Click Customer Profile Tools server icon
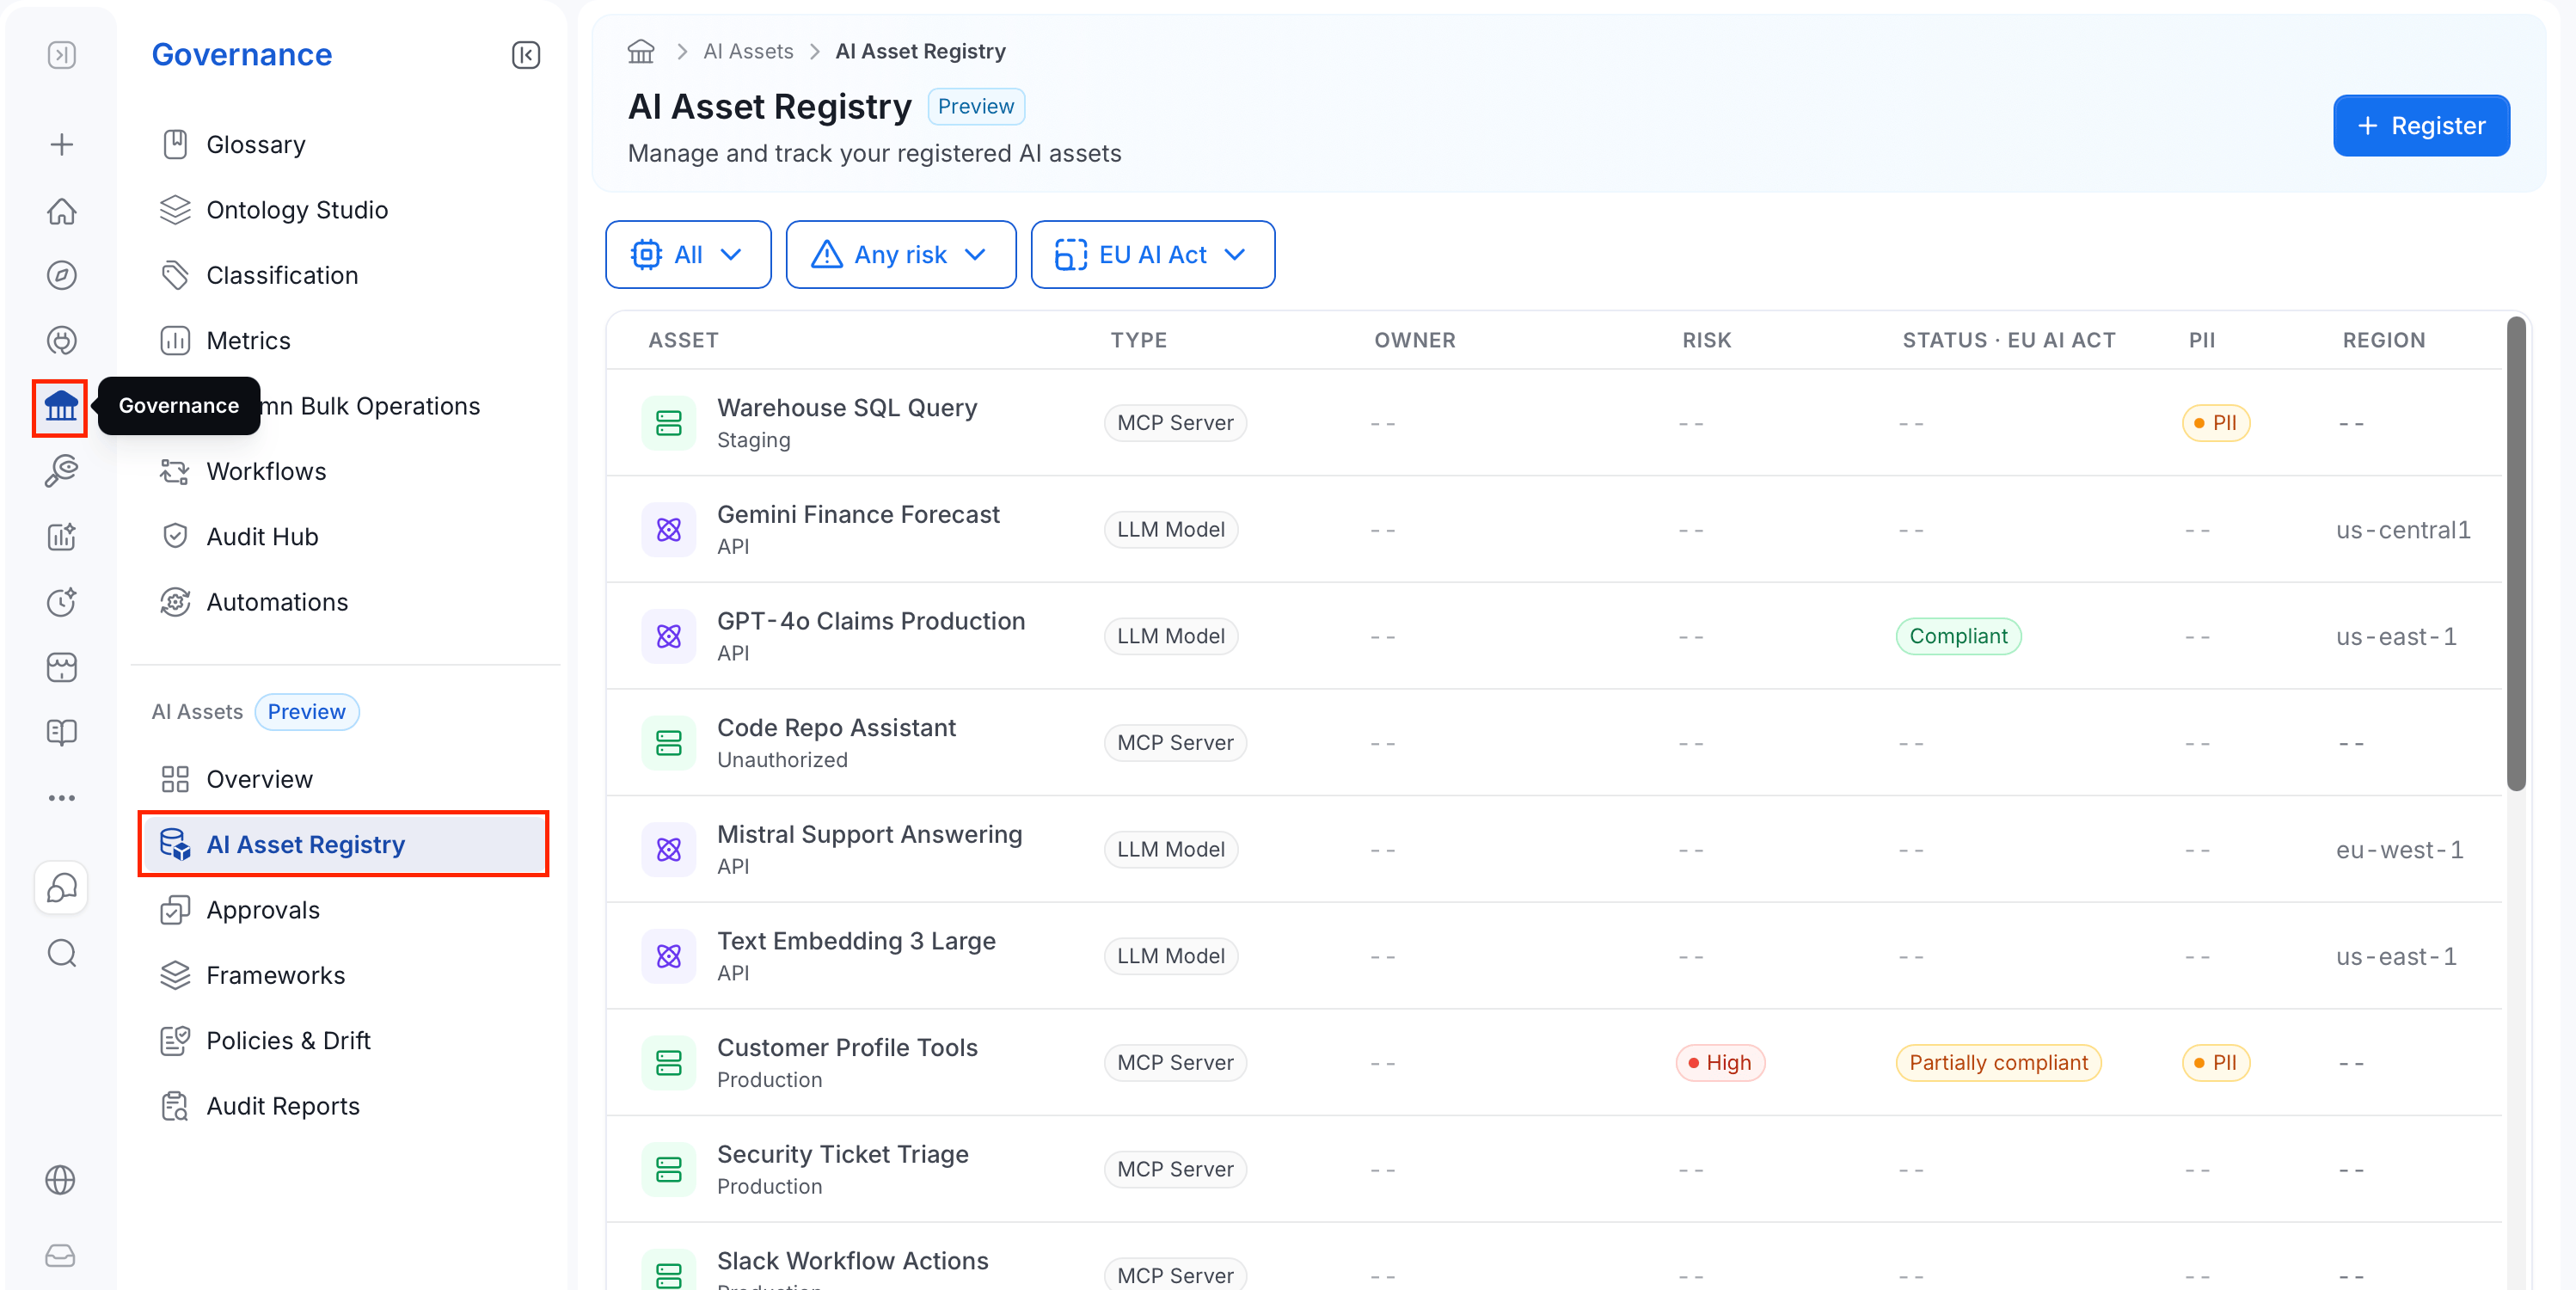2576x1290 pixels. point(669,1063)
